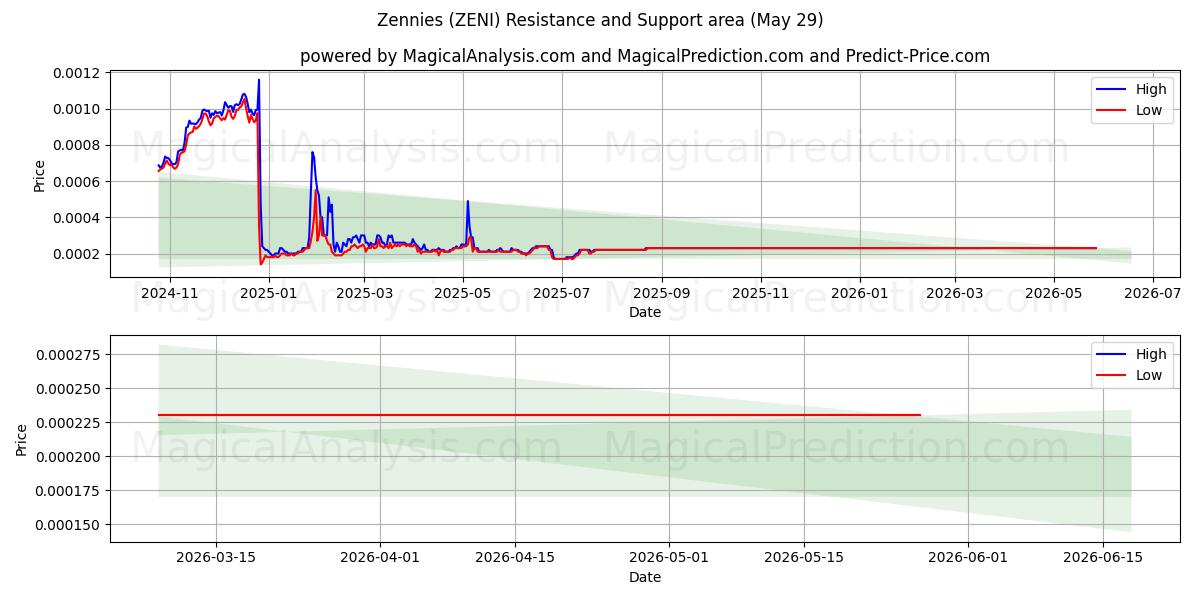
Task: Click the red flat Low line in bottom chart
Action: (539, 415)
